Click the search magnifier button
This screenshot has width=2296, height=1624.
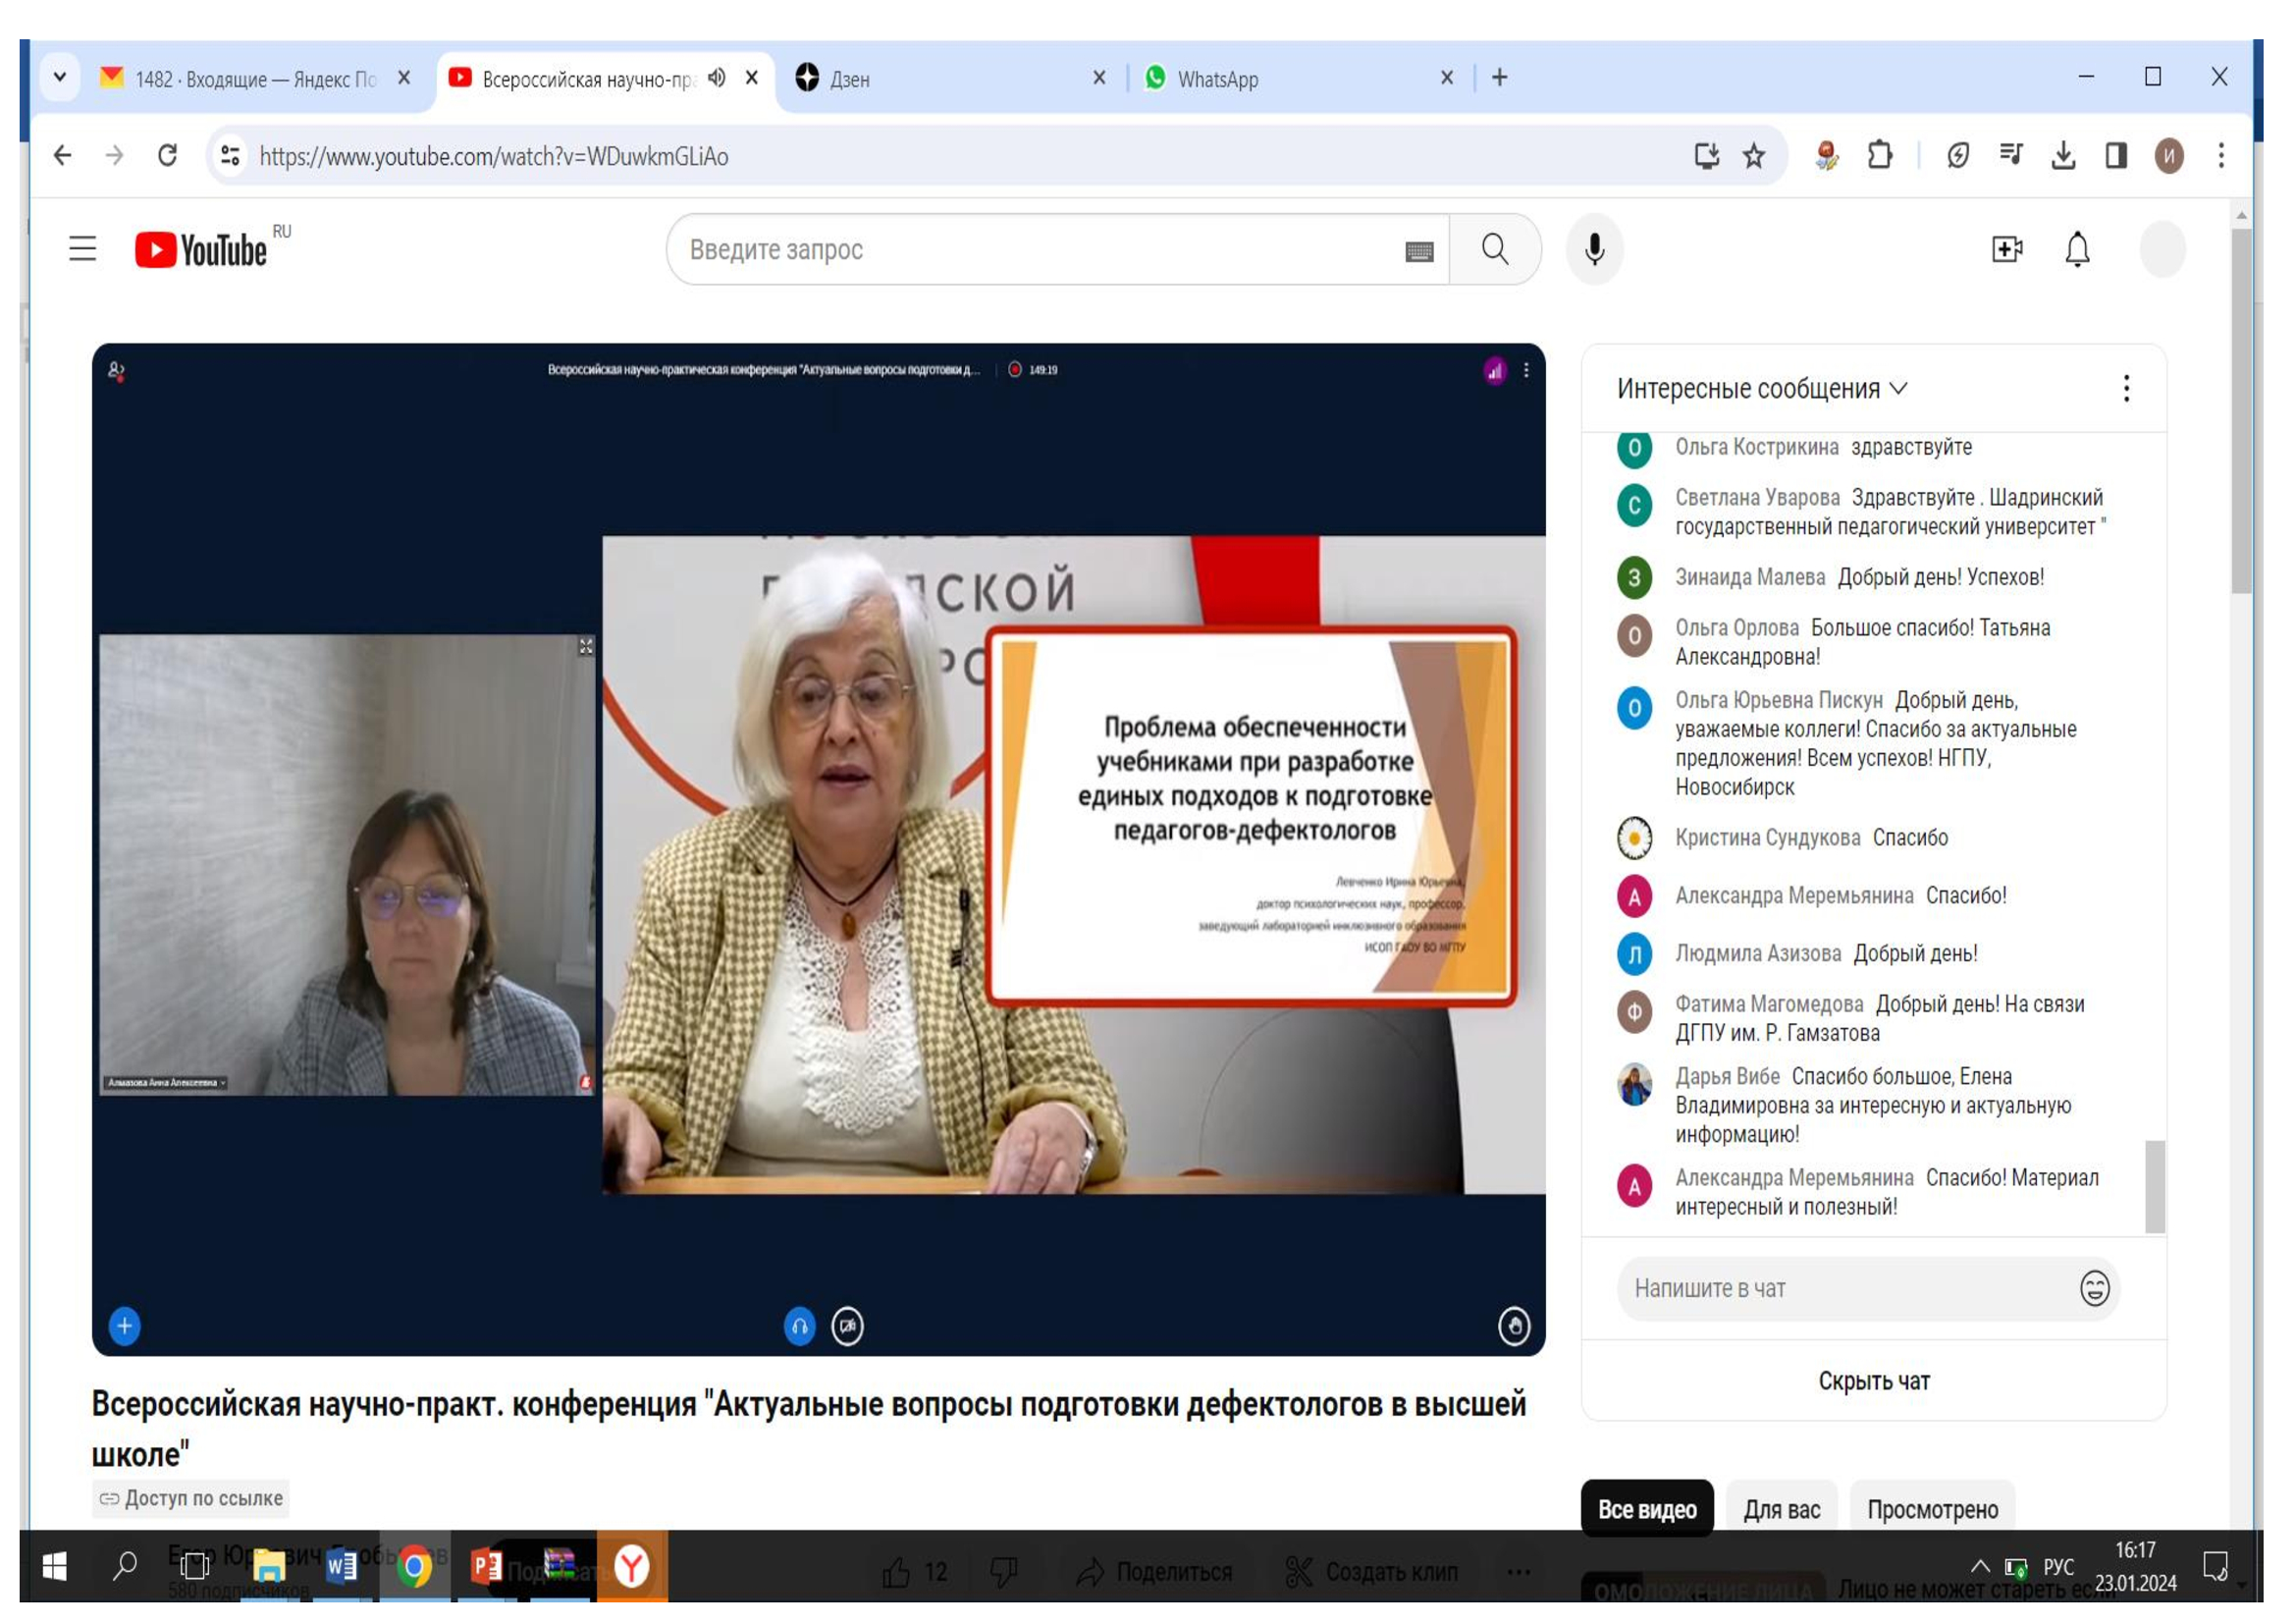click(x=1494, y=249)
